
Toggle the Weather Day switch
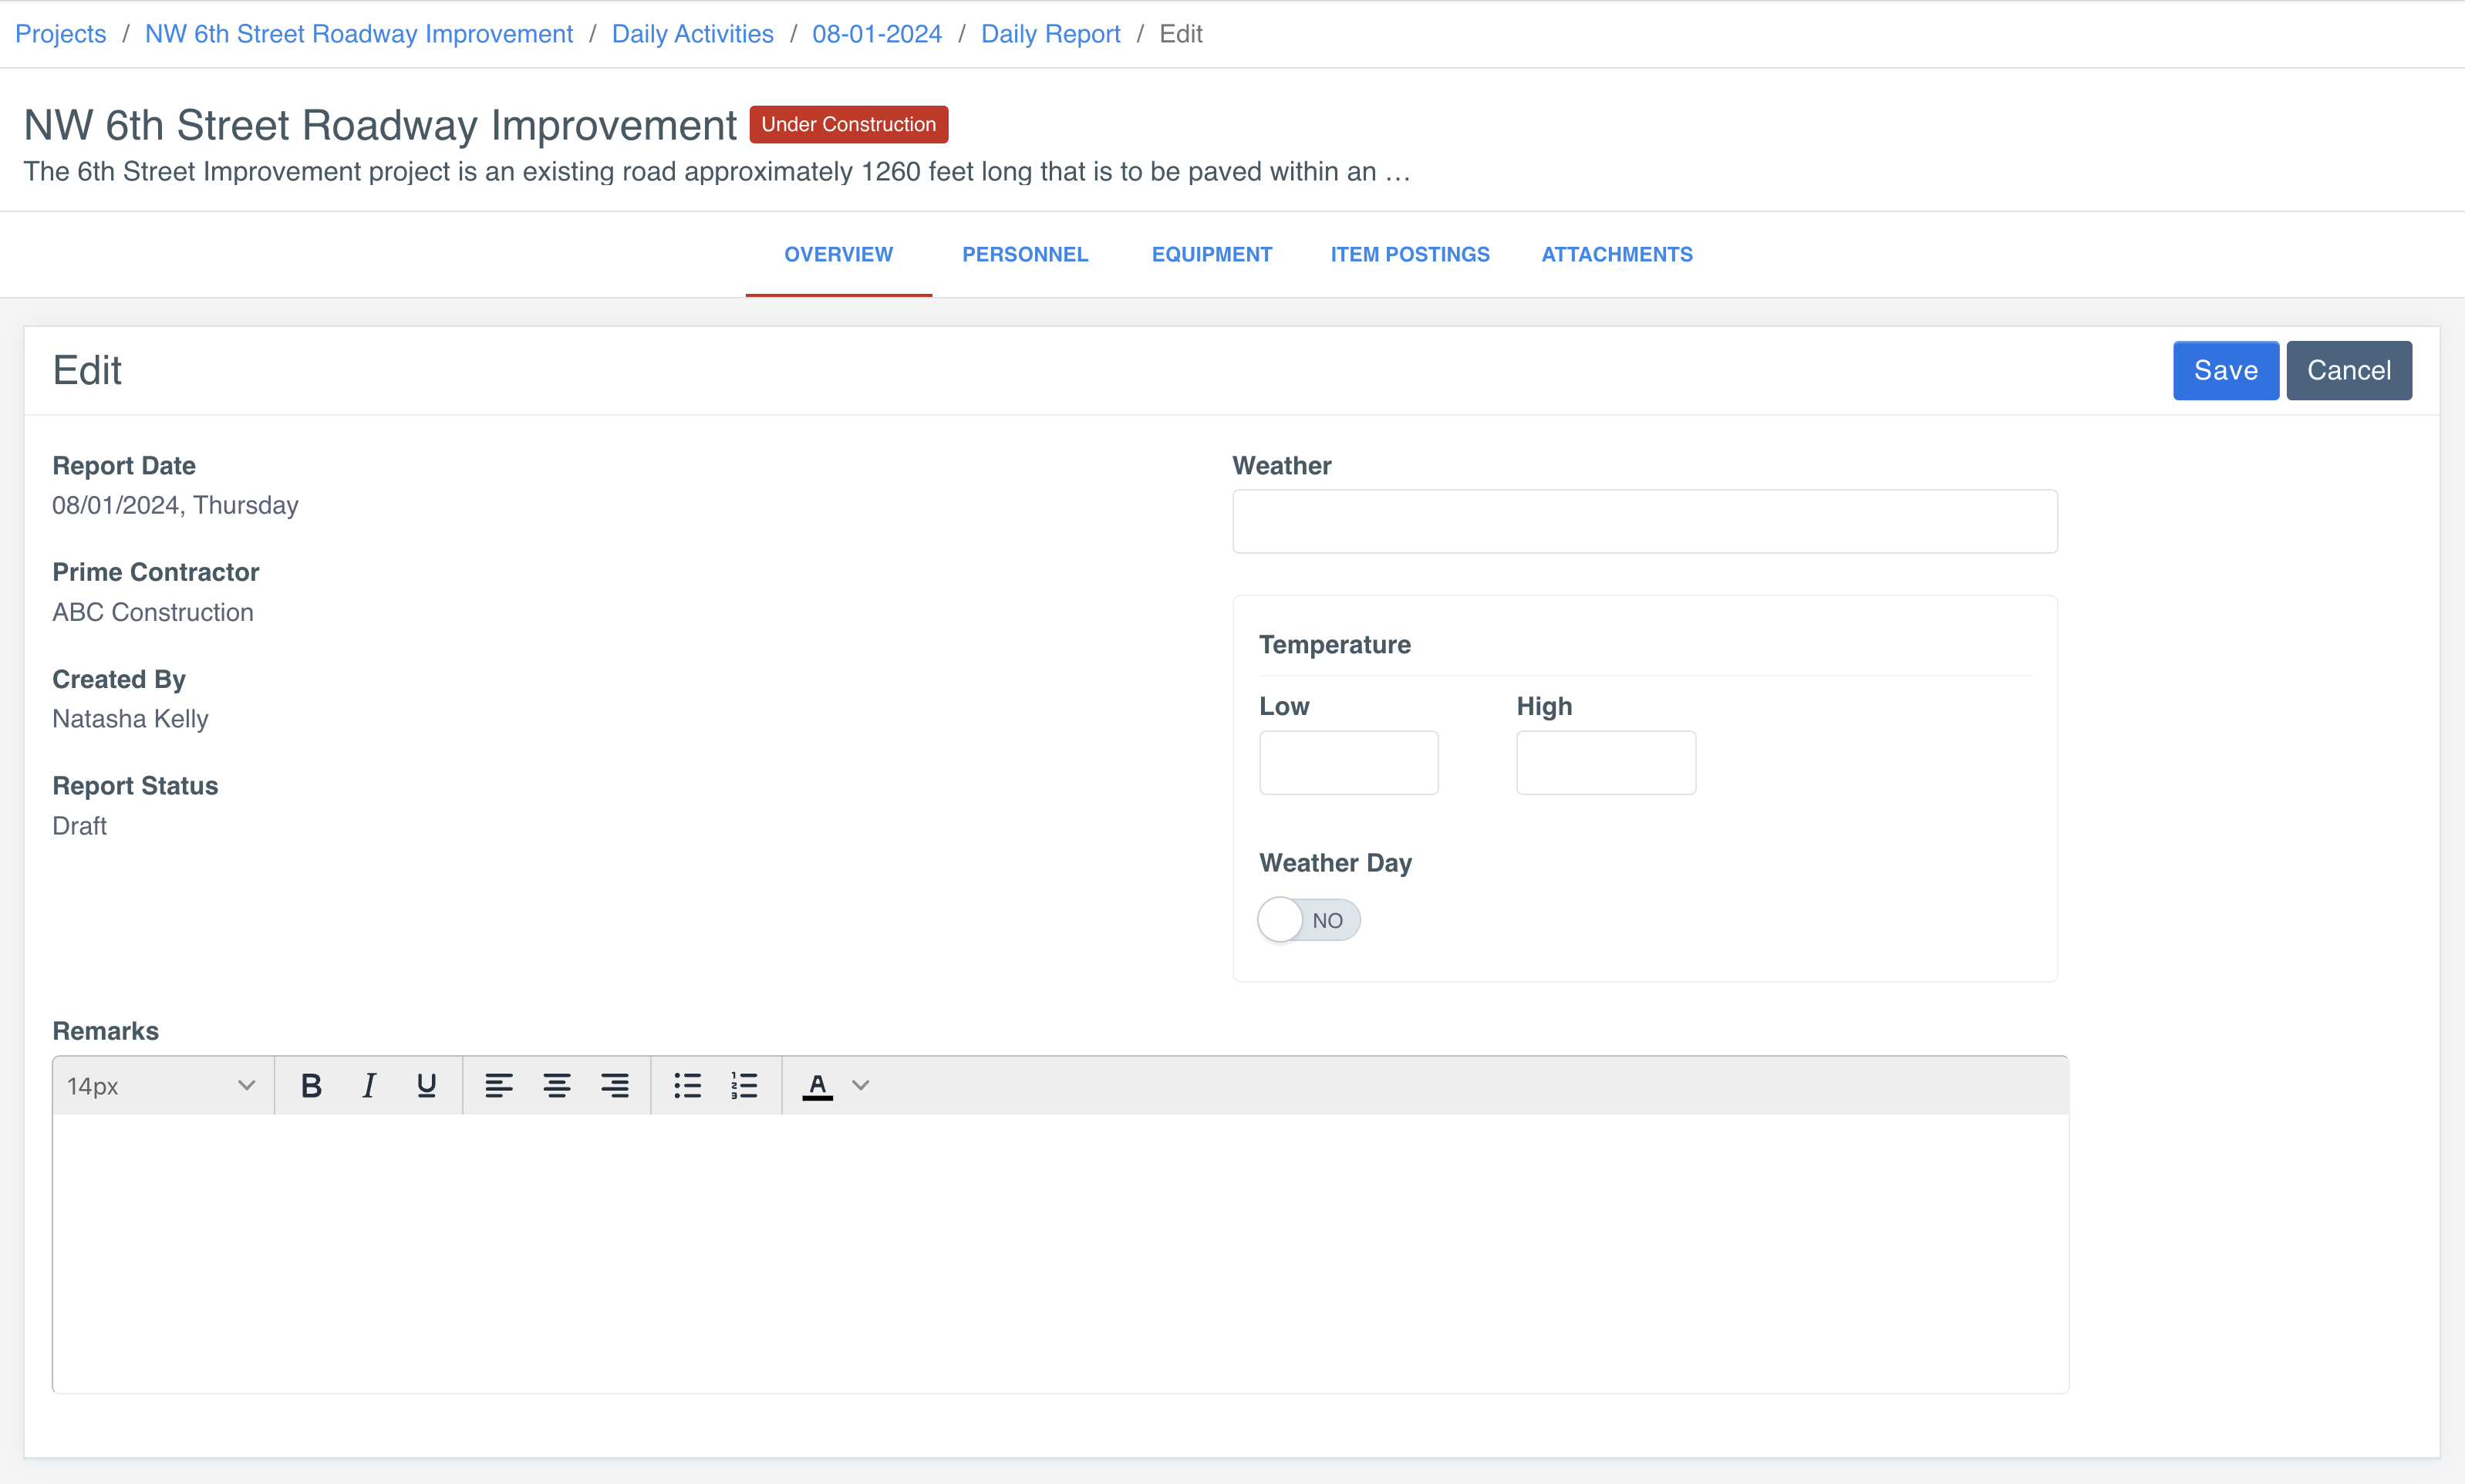pos(1308,920)
